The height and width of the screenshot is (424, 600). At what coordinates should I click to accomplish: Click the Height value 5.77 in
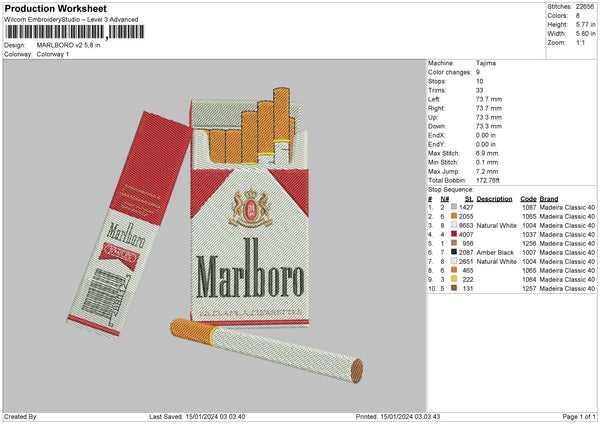pos(585,24)
